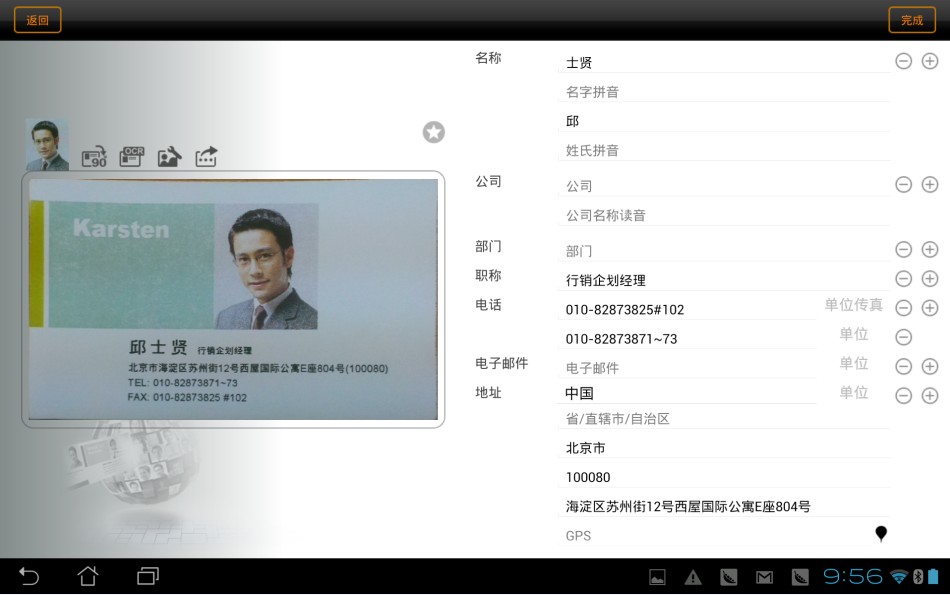Add another company field with plus button

point(929,185)
